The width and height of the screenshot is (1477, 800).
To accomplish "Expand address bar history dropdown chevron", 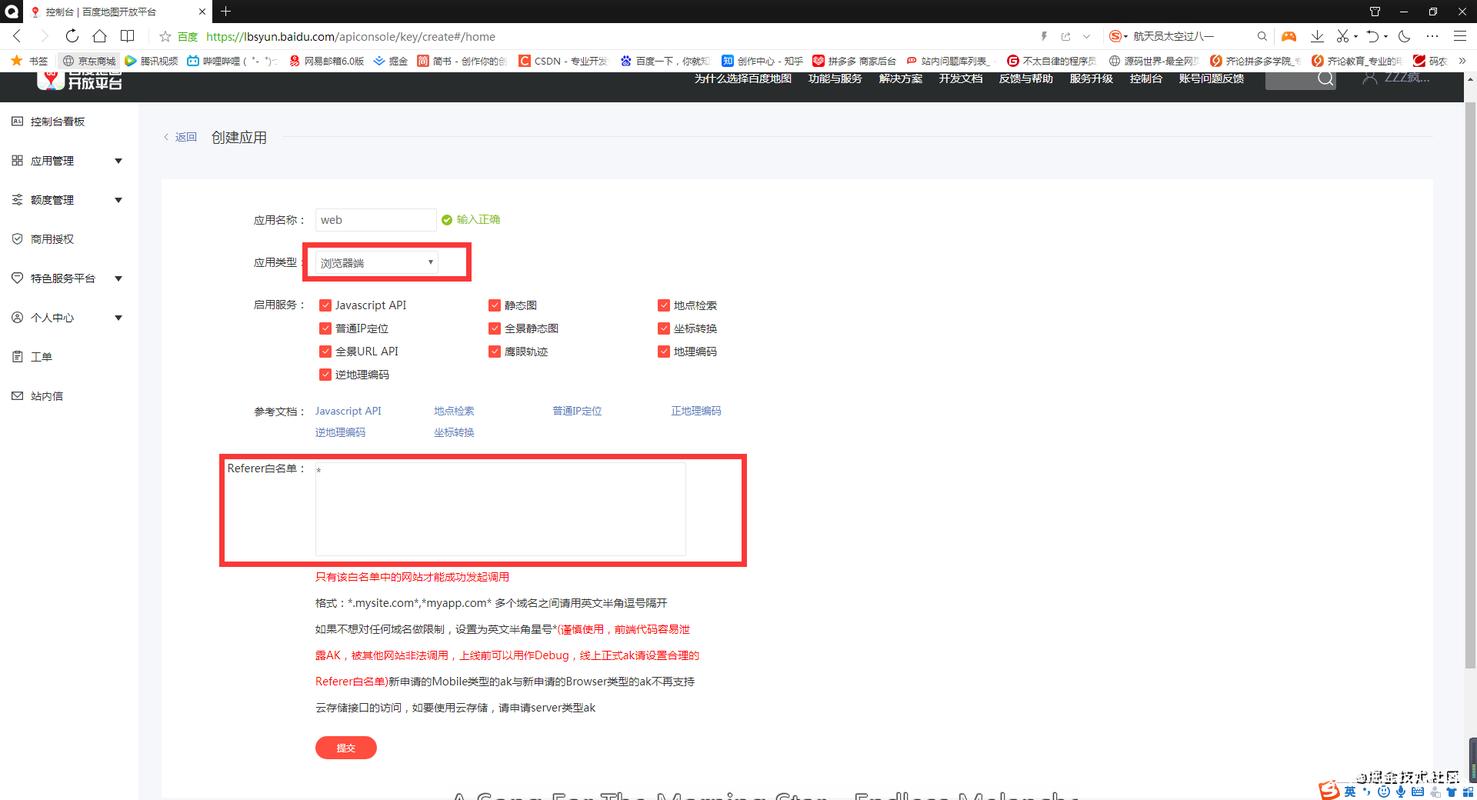I will 1086,36.
